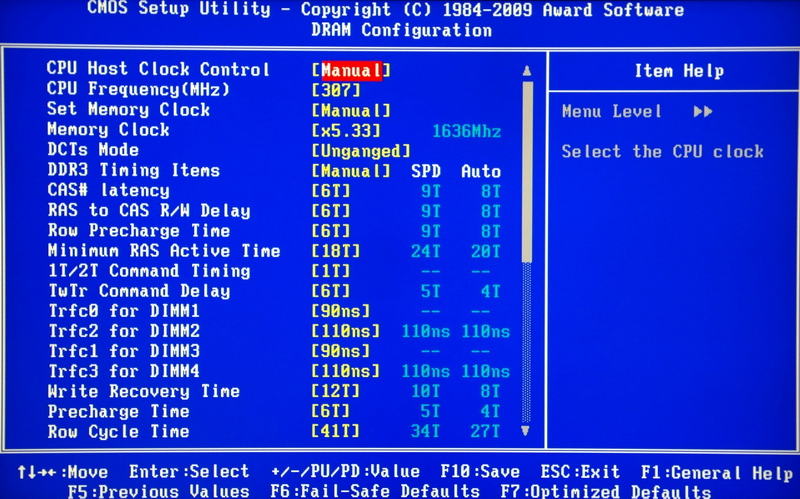Click the Minimum RAS Active Time label
Screen dimensions: 800x499
(164, 251)
